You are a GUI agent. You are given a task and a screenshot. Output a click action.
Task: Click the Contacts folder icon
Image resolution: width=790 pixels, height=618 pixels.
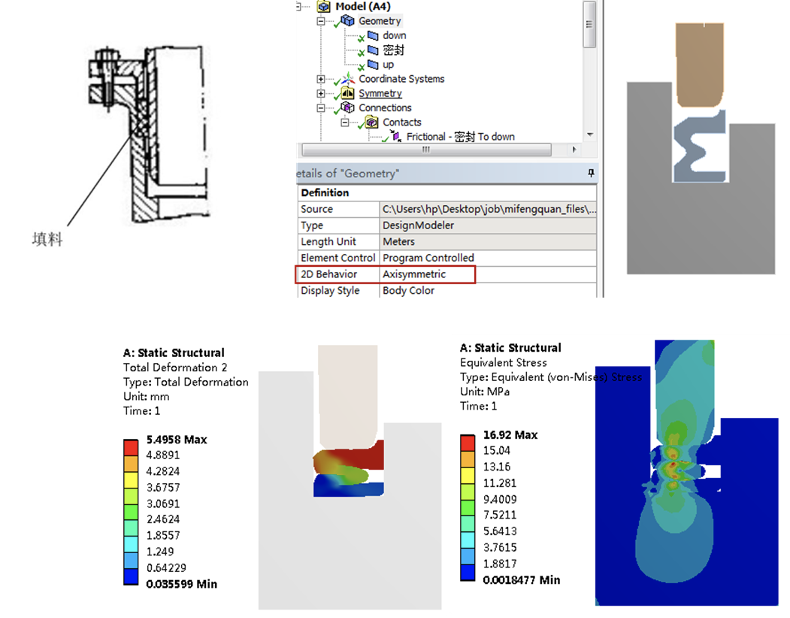(372, 122)
